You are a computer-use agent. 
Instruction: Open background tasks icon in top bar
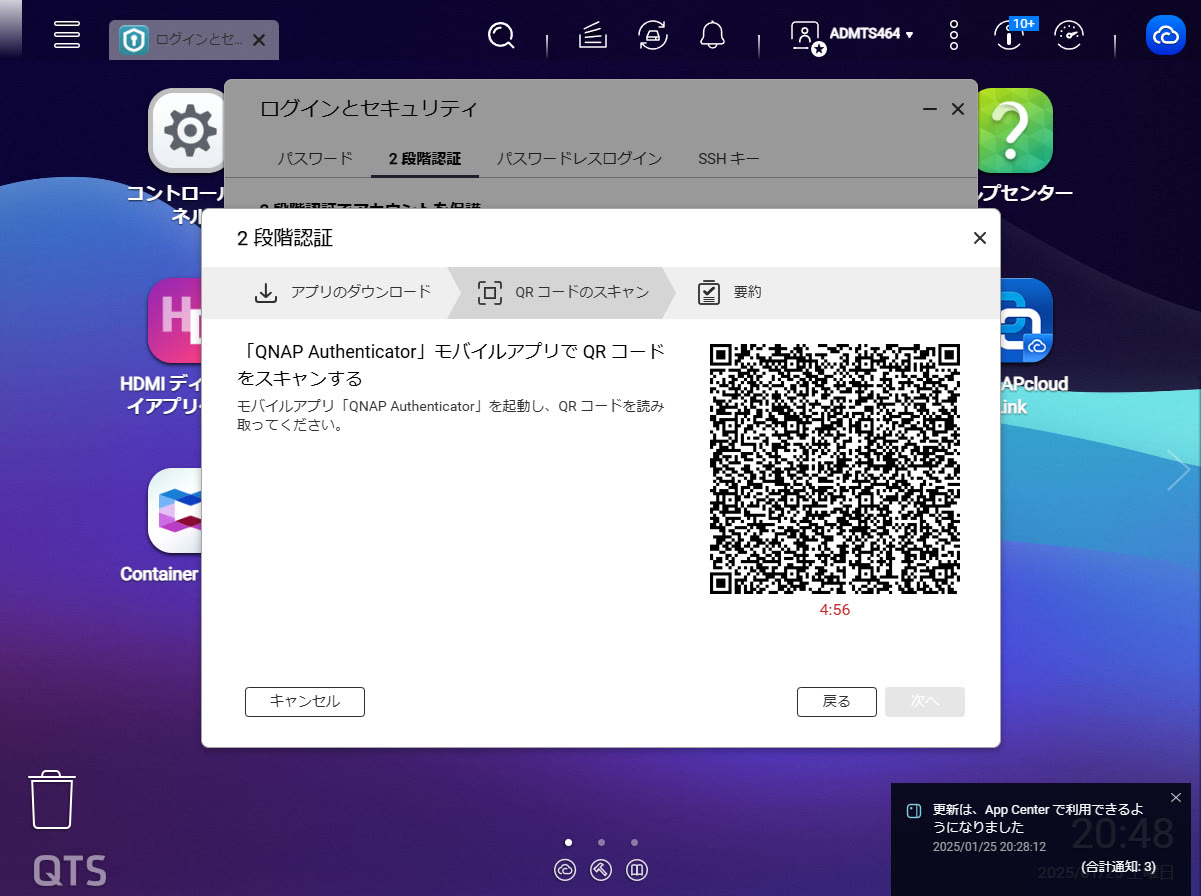click(x=593, y=36)
